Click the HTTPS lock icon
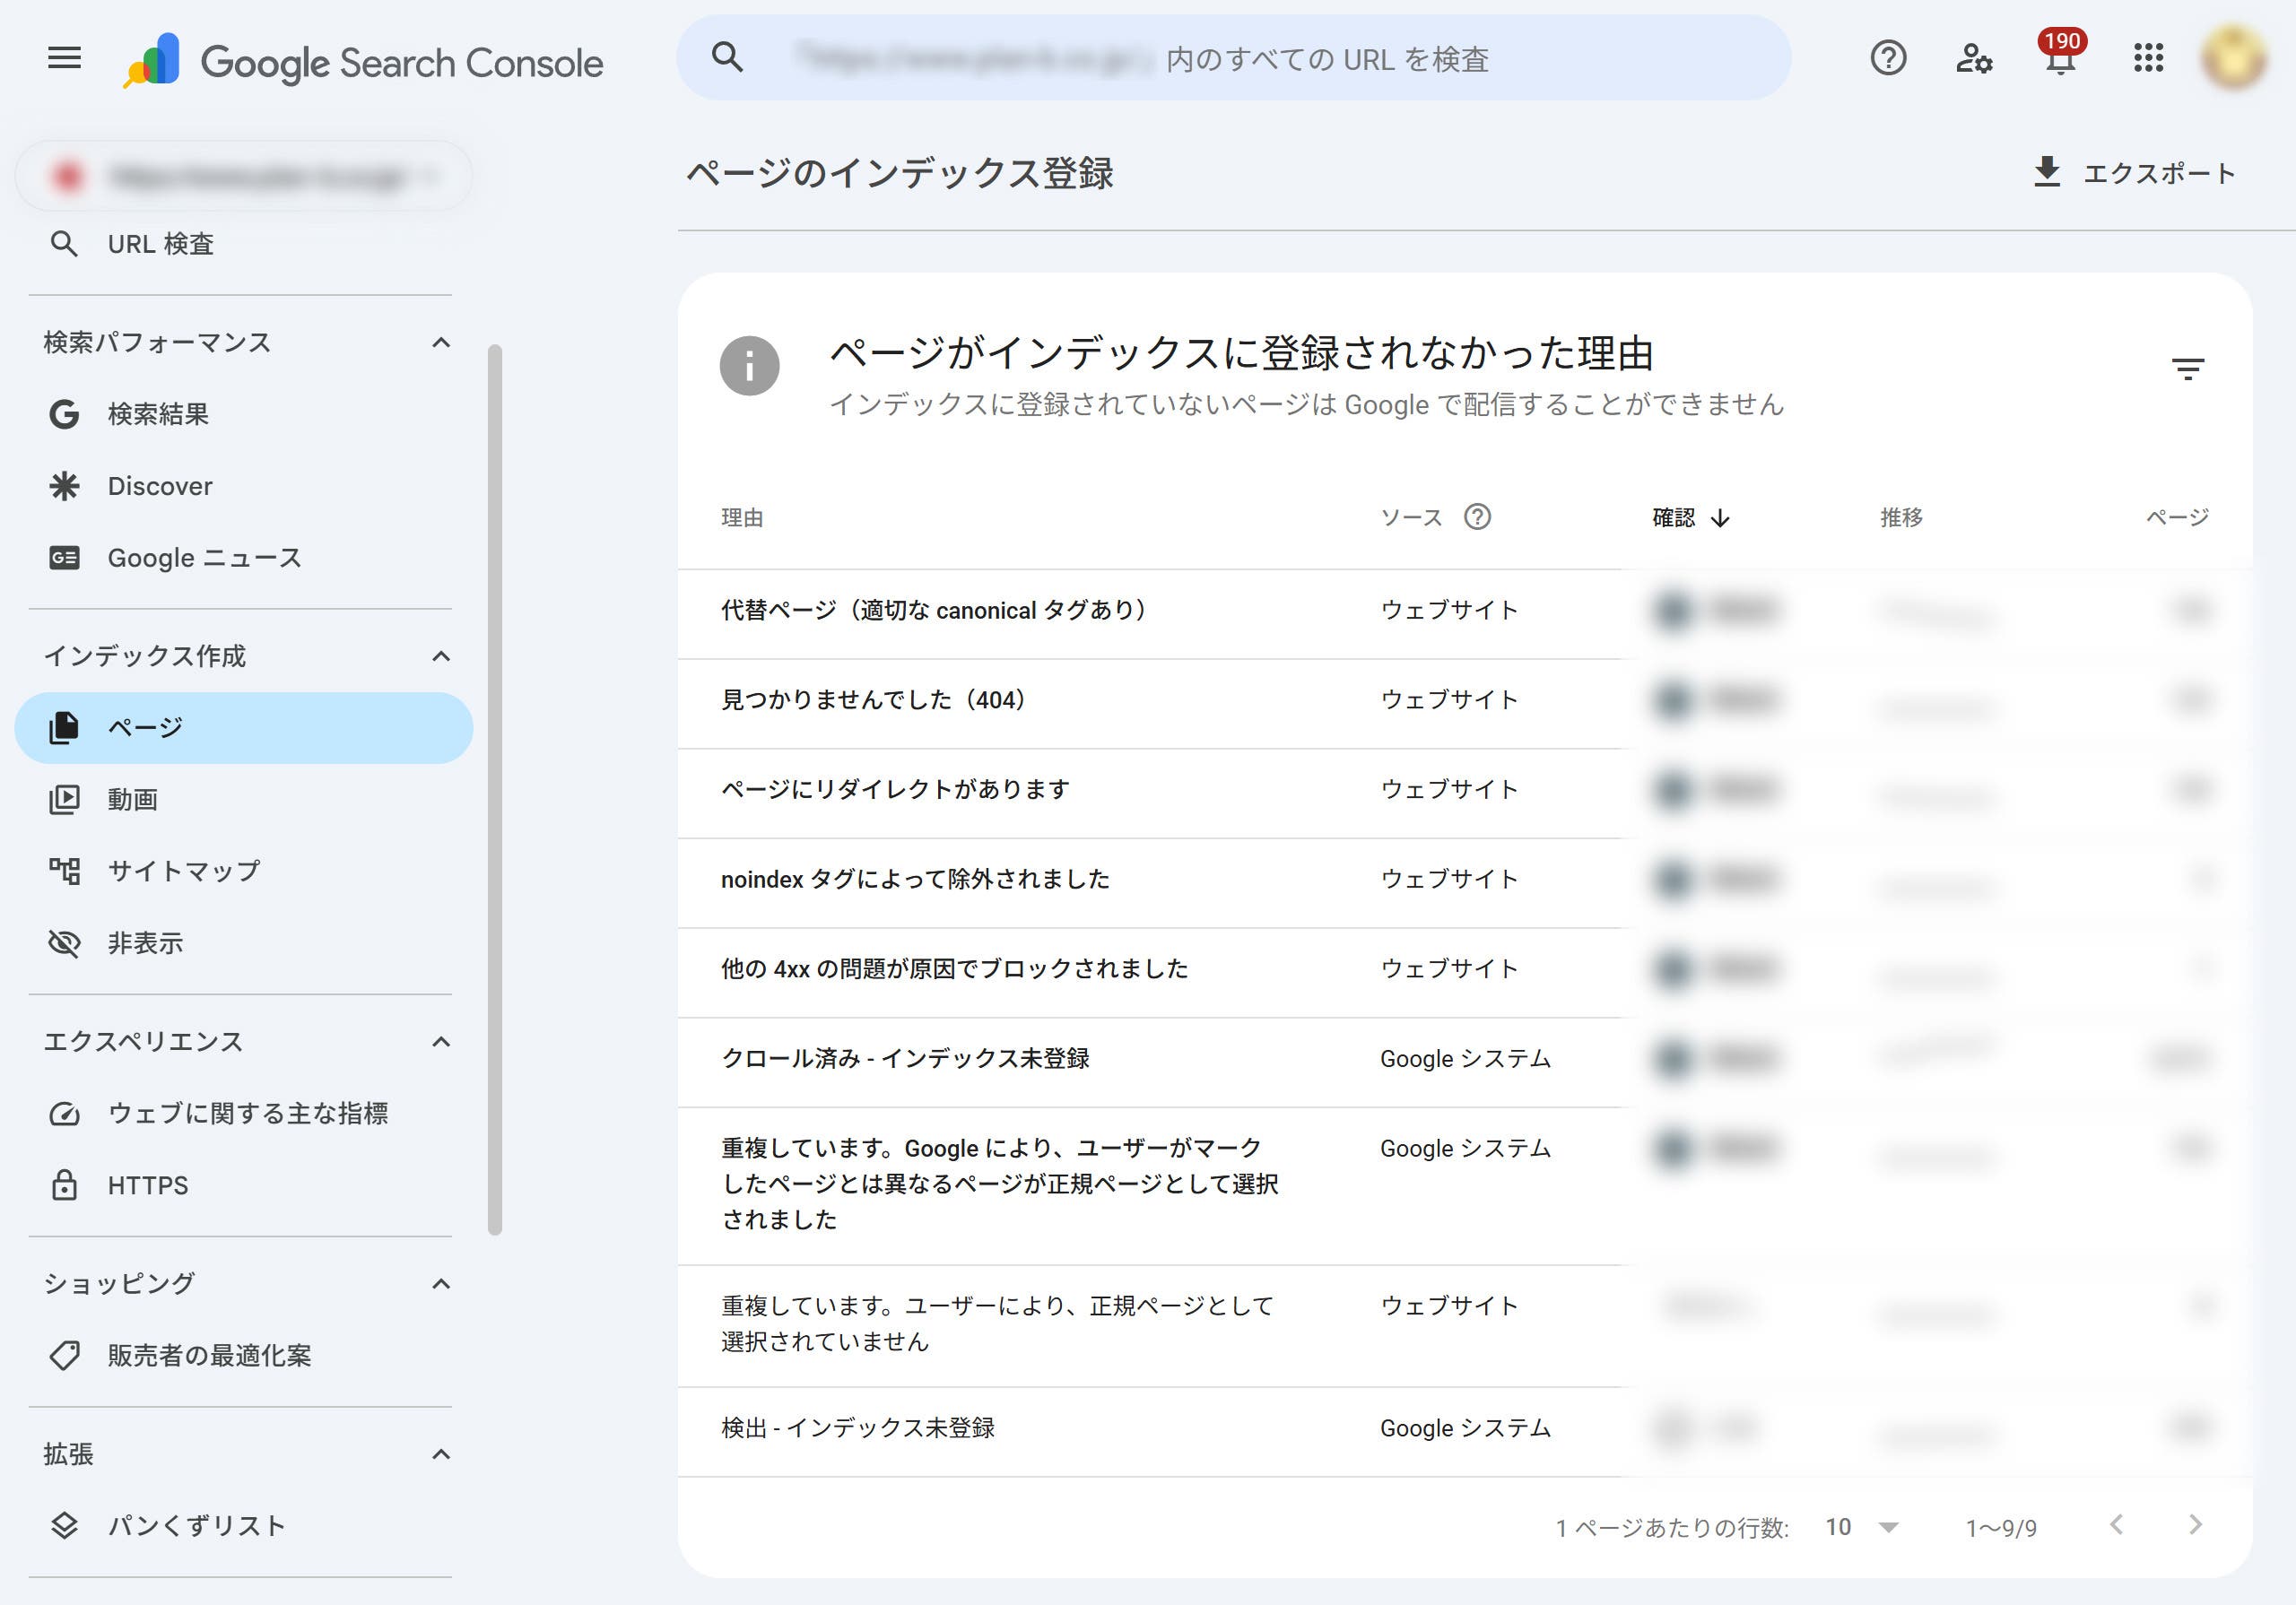 pyautogui.click(x=64, y=1185)
